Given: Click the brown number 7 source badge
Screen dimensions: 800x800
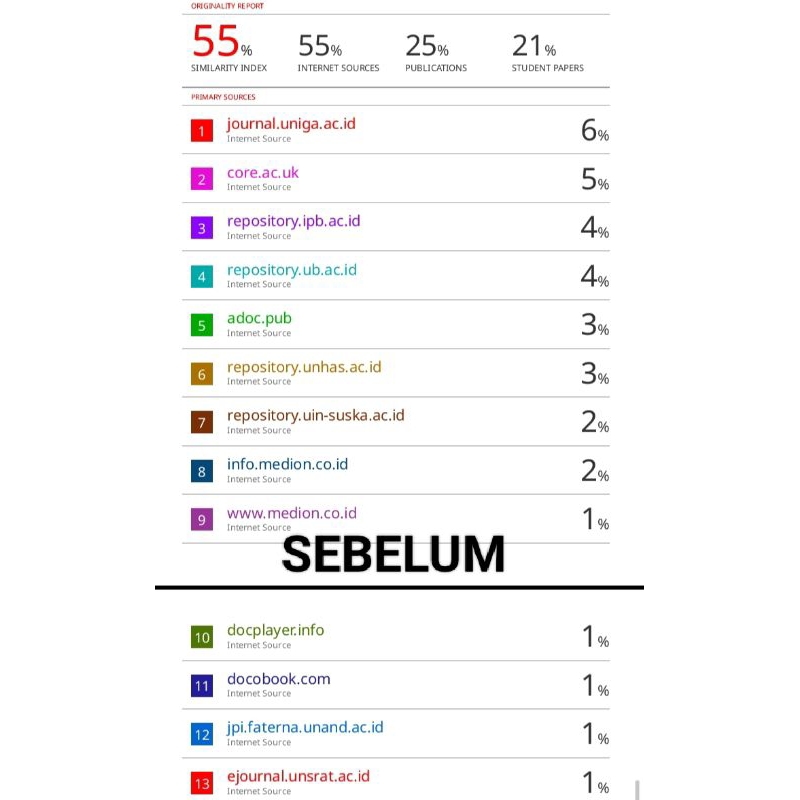Looking at the screenshot, I should tap(202, 422).
